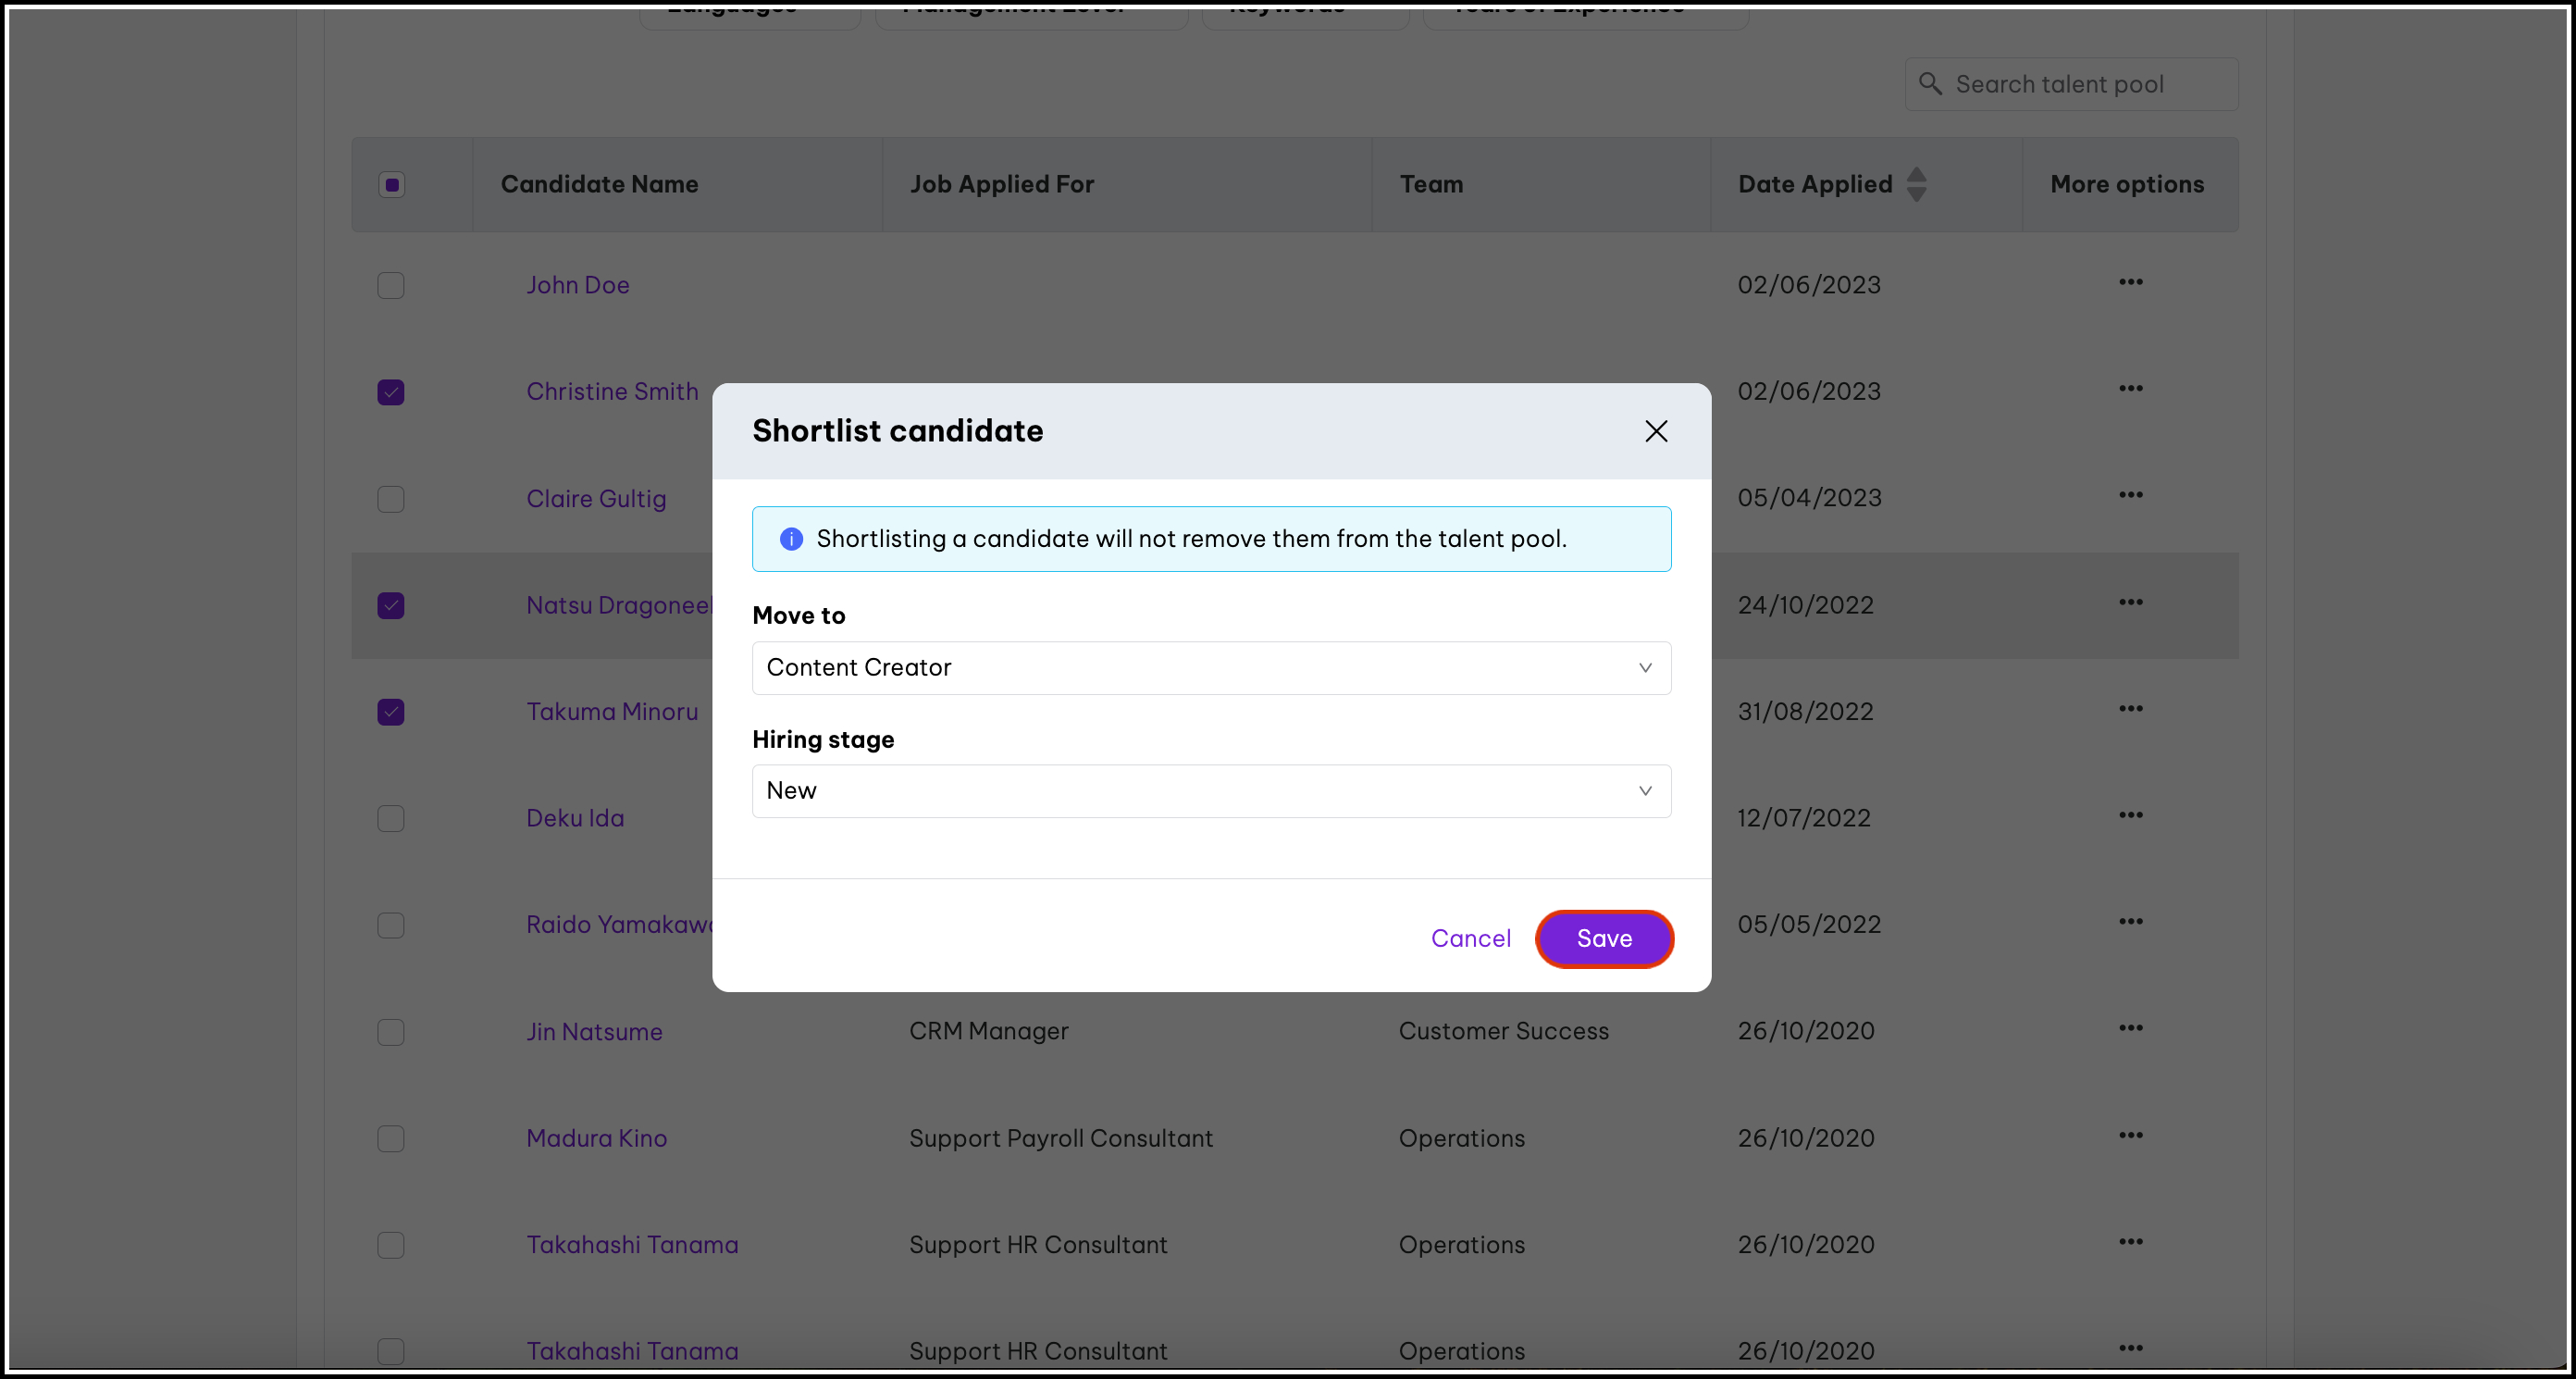Click Cancel in the shortlist dialog
This screenshot has width=2576, height=1379.
point(1470,938)
